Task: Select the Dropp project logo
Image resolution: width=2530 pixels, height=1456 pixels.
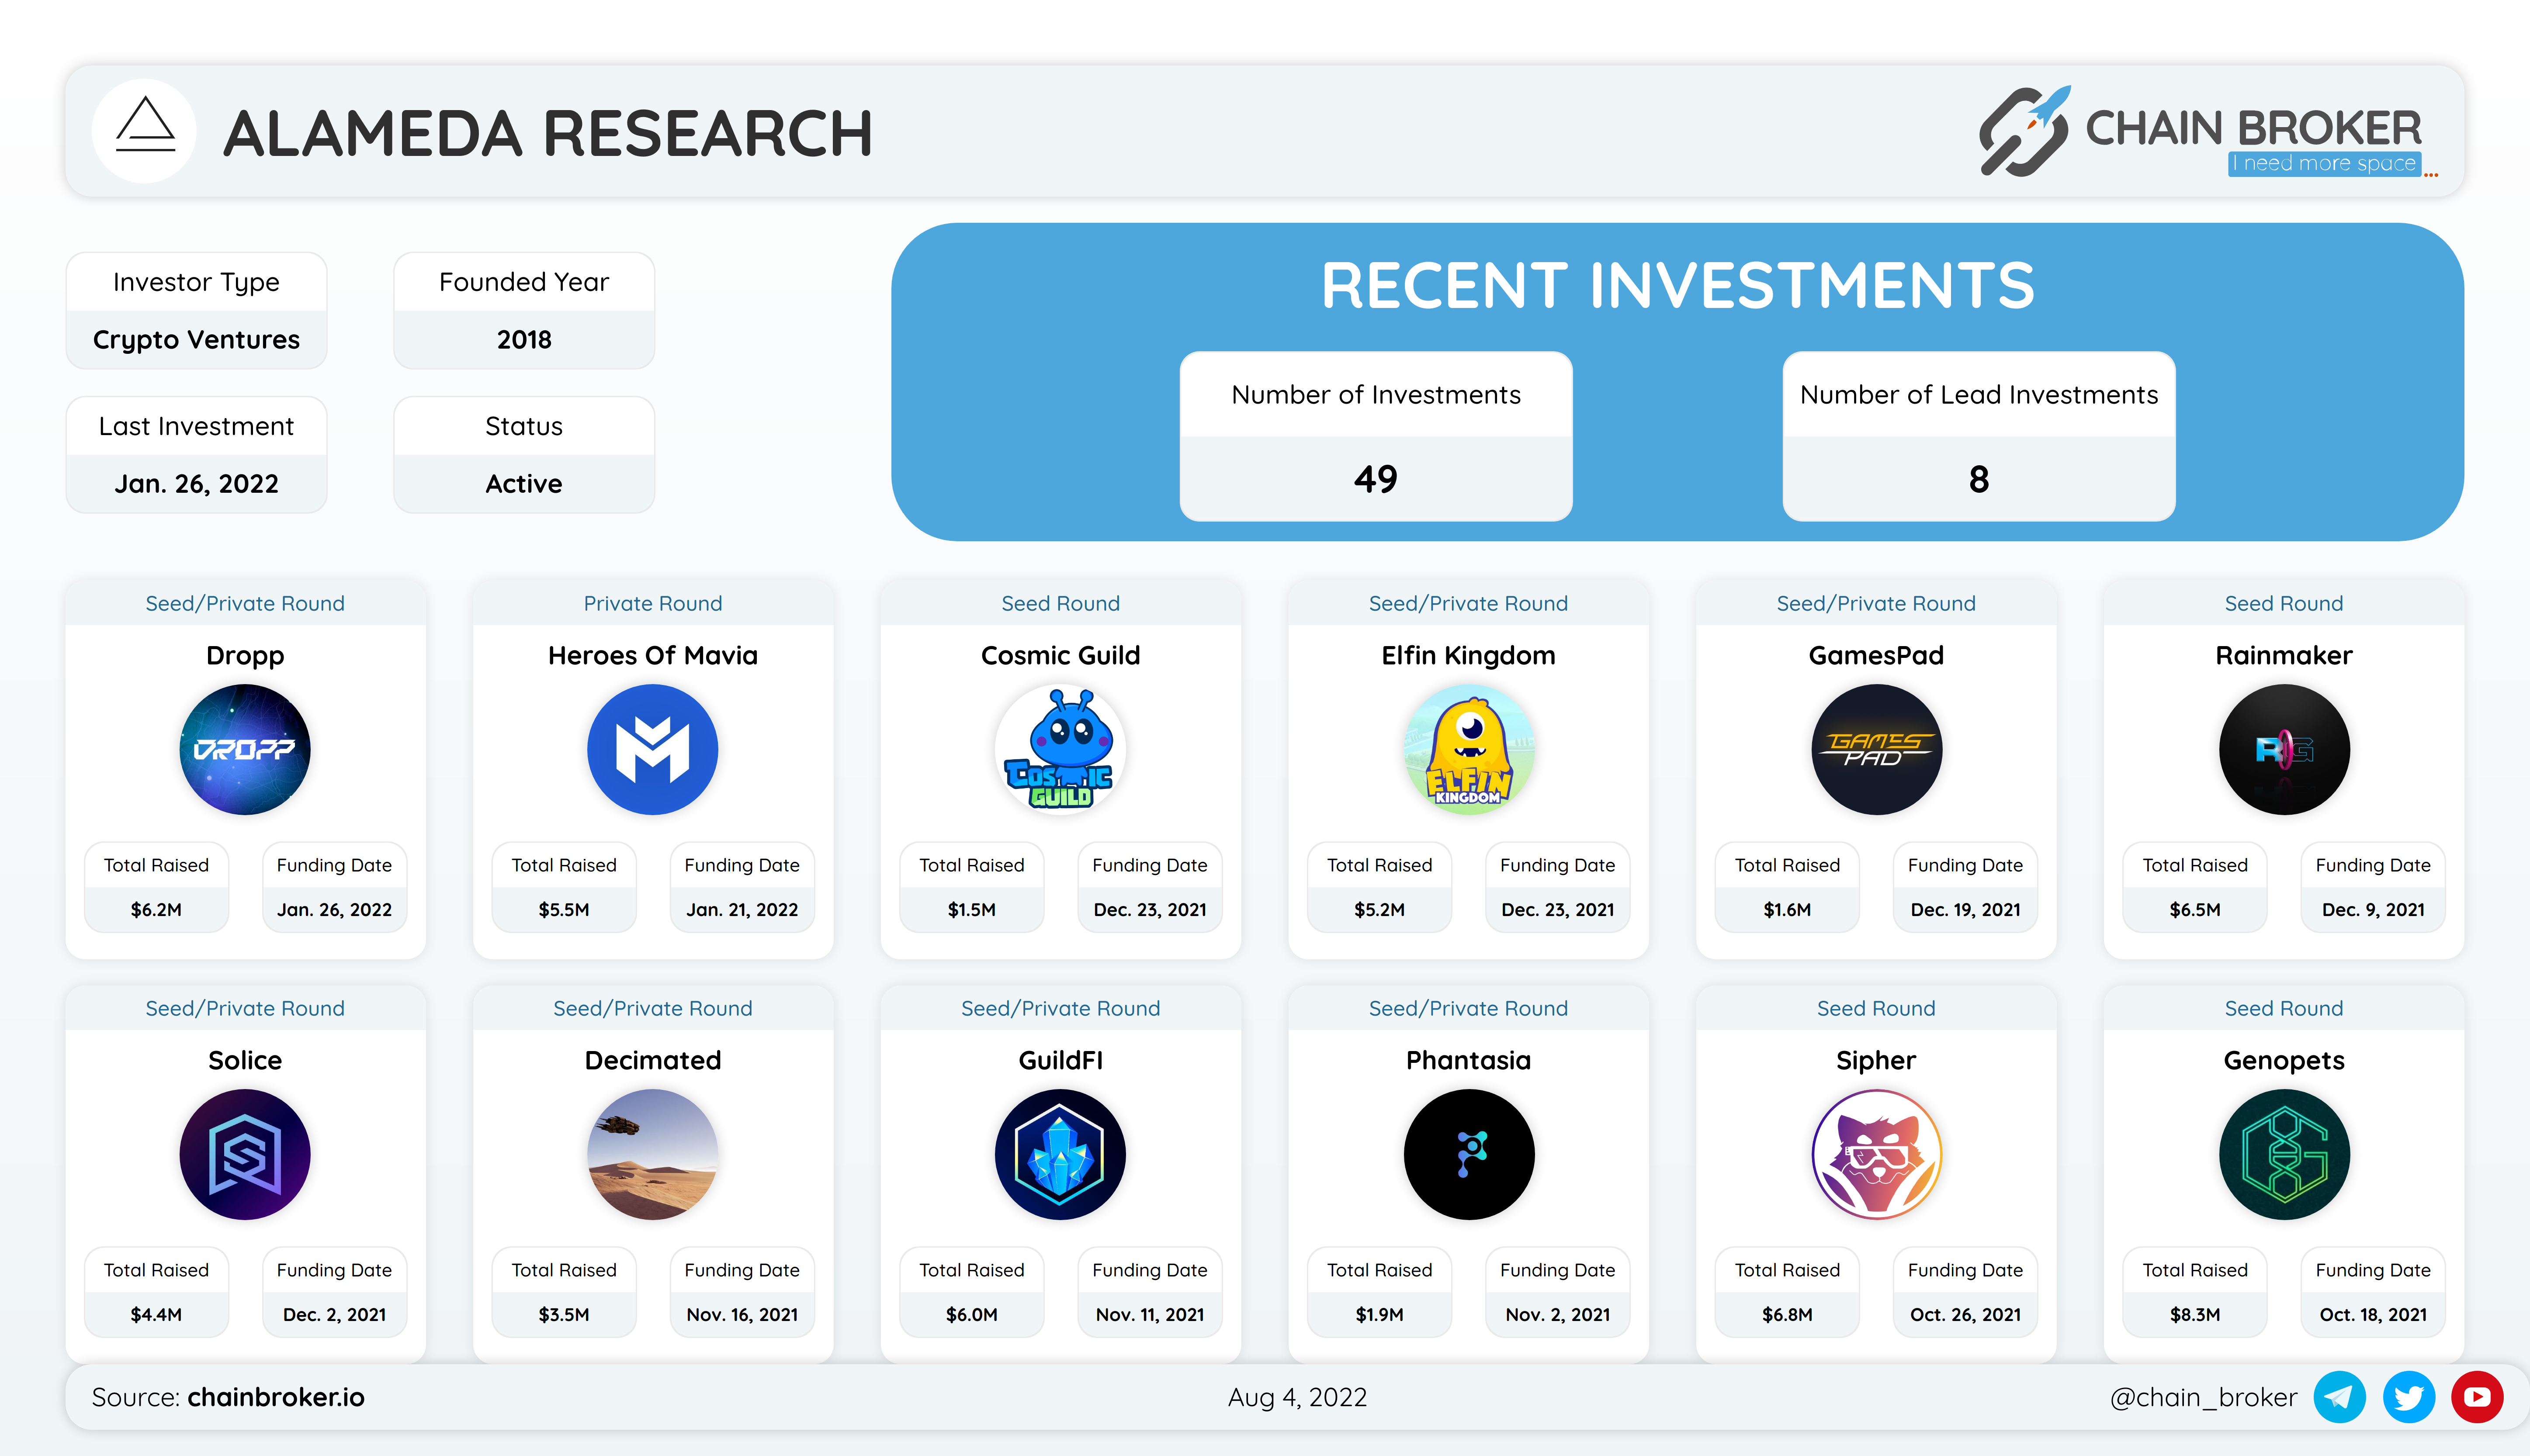Action: coord(245,749)
